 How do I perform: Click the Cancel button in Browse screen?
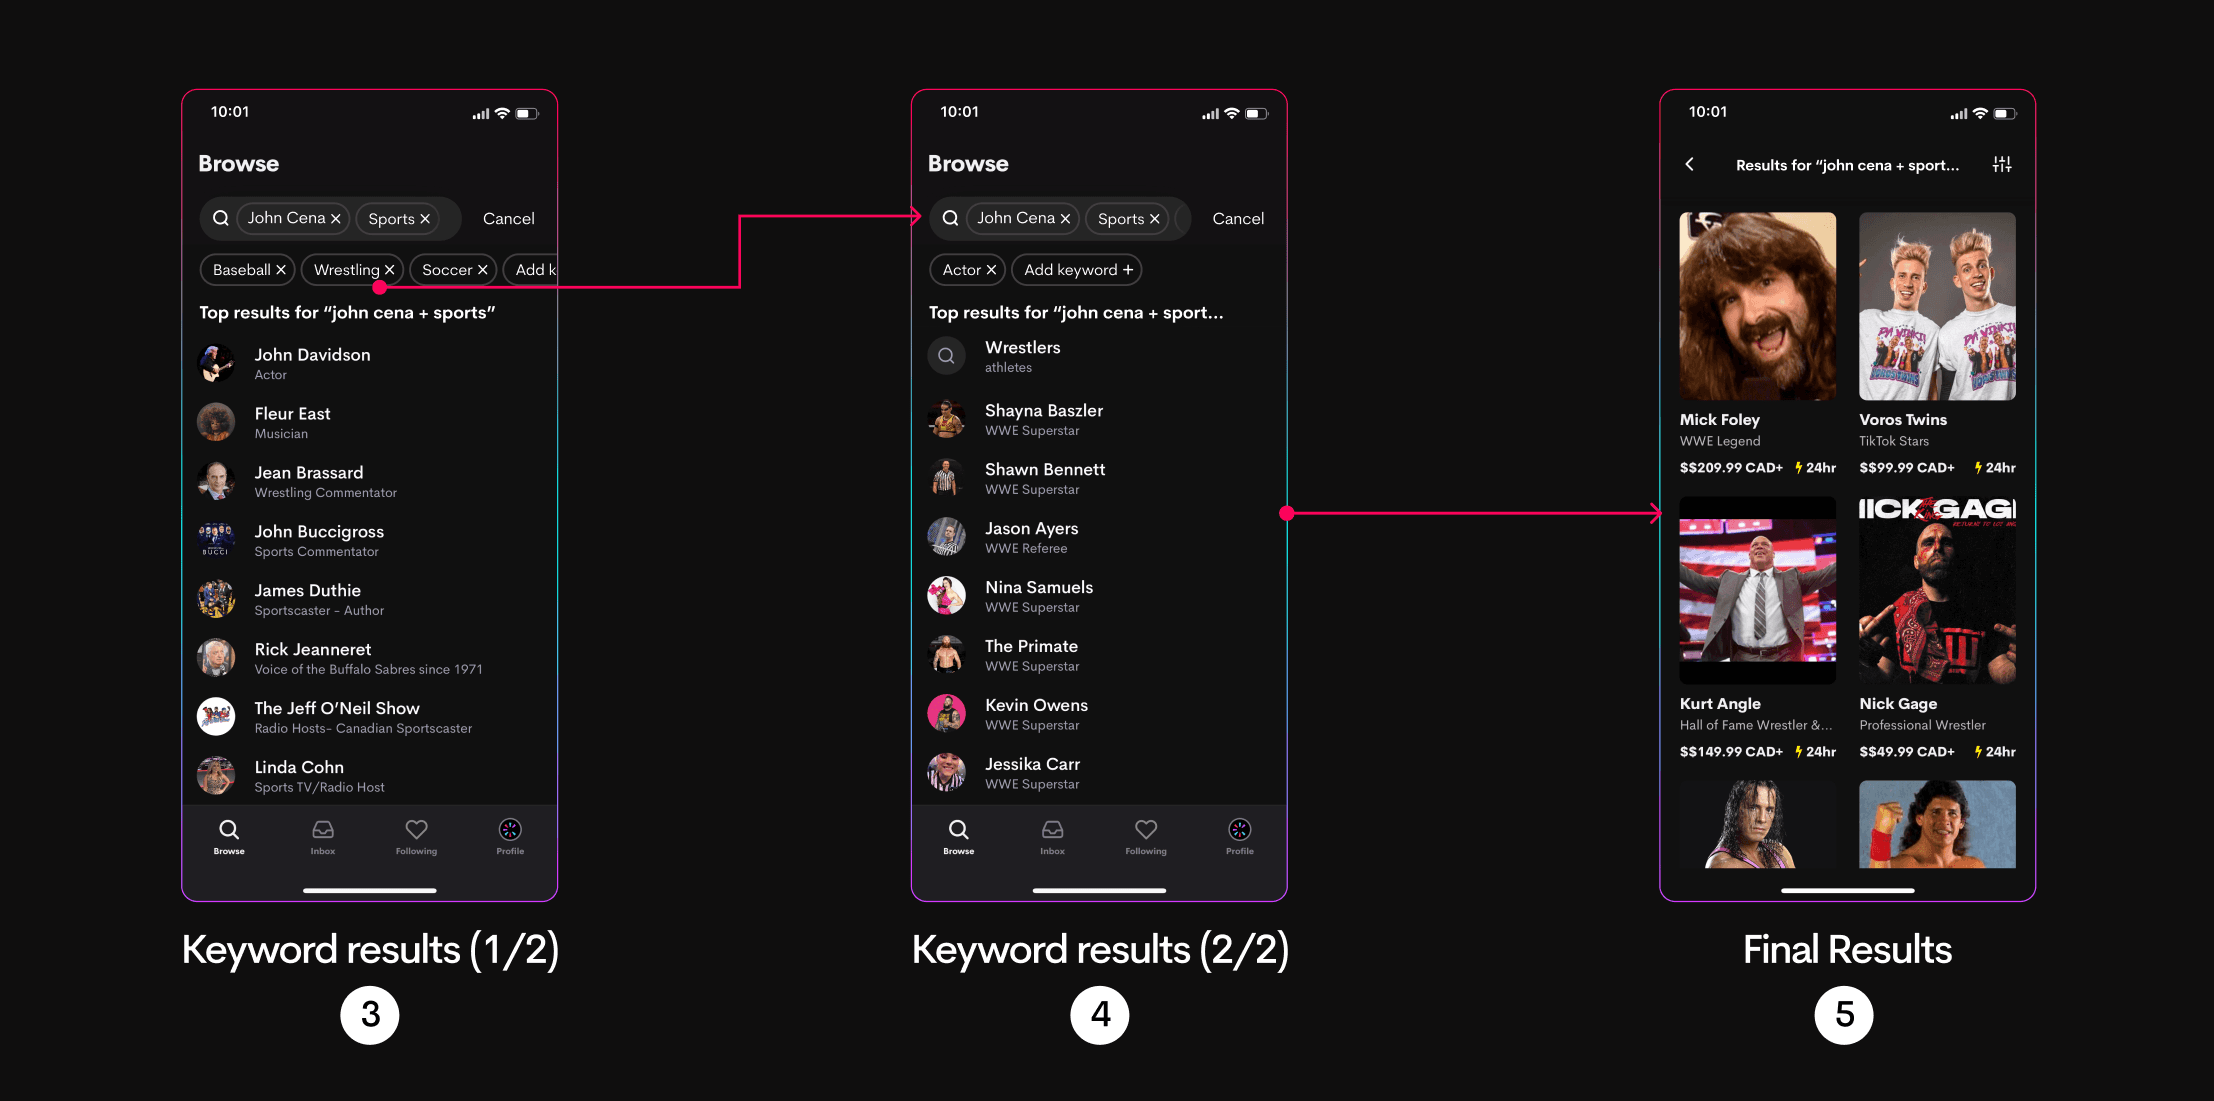tap(507, 217)
